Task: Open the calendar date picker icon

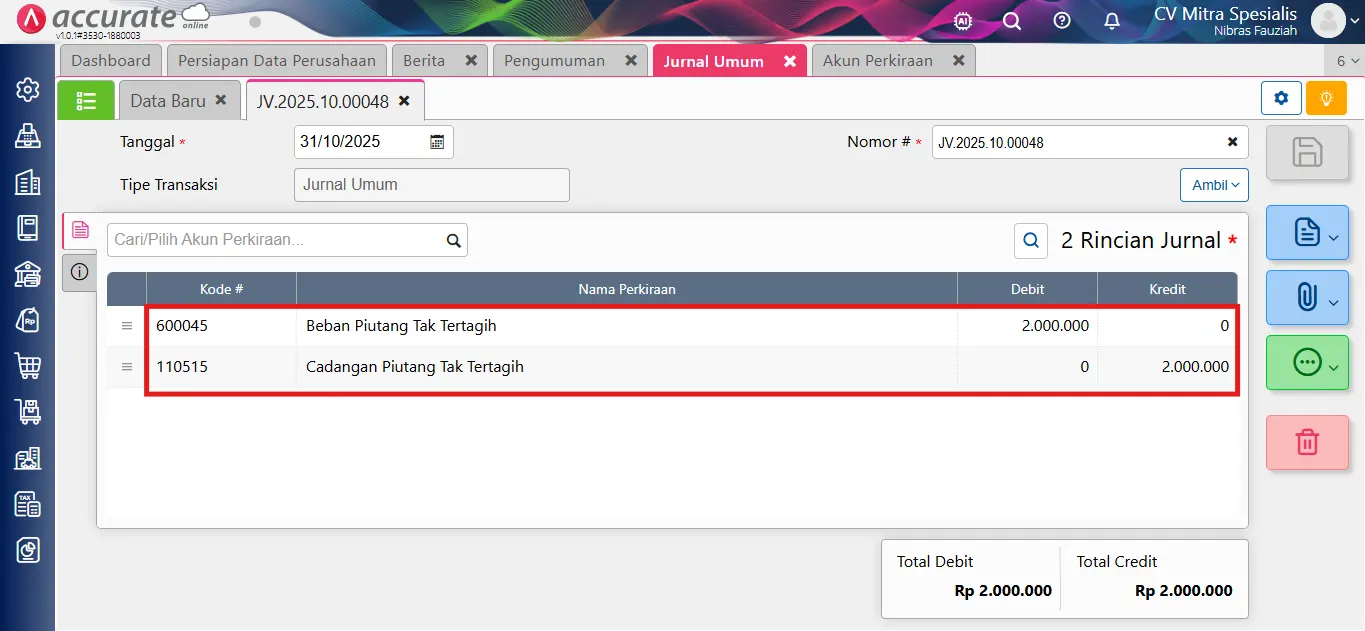Action: coord(437,142)
